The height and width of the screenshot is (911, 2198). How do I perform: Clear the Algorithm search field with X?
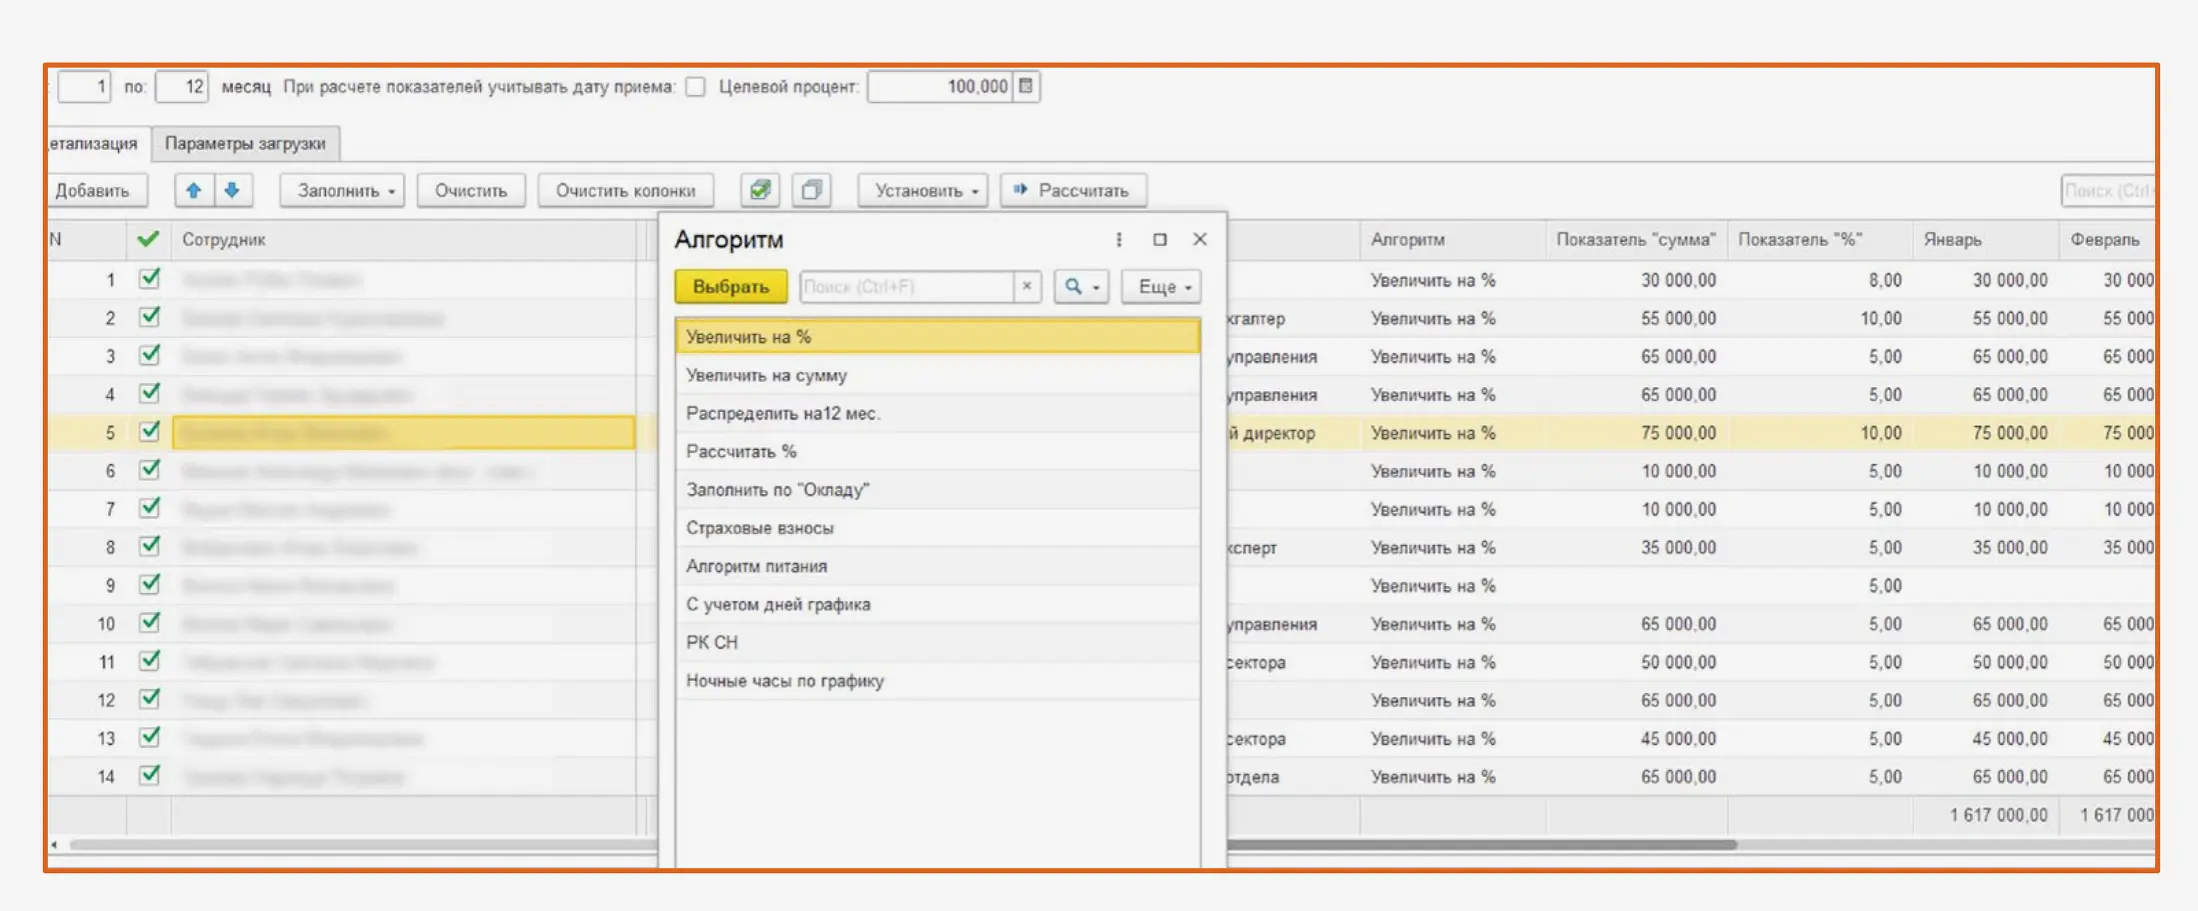1027,287
